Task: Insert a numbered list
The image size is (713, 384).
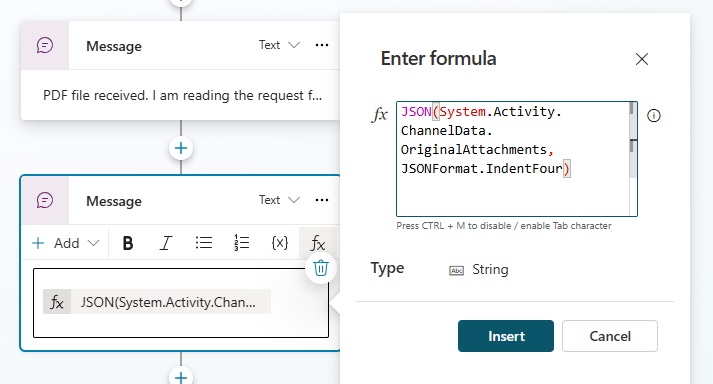Action: [x=241, y=243]
